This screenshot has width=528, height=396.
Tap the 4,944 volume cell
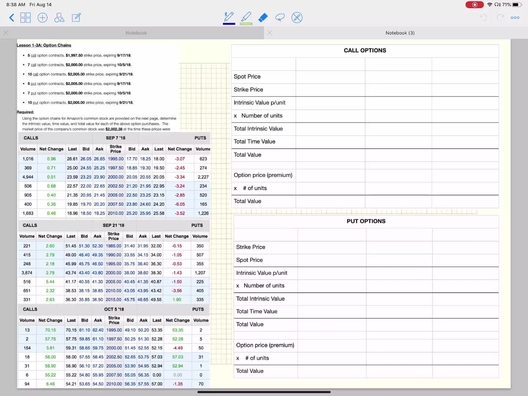[28, 177]
